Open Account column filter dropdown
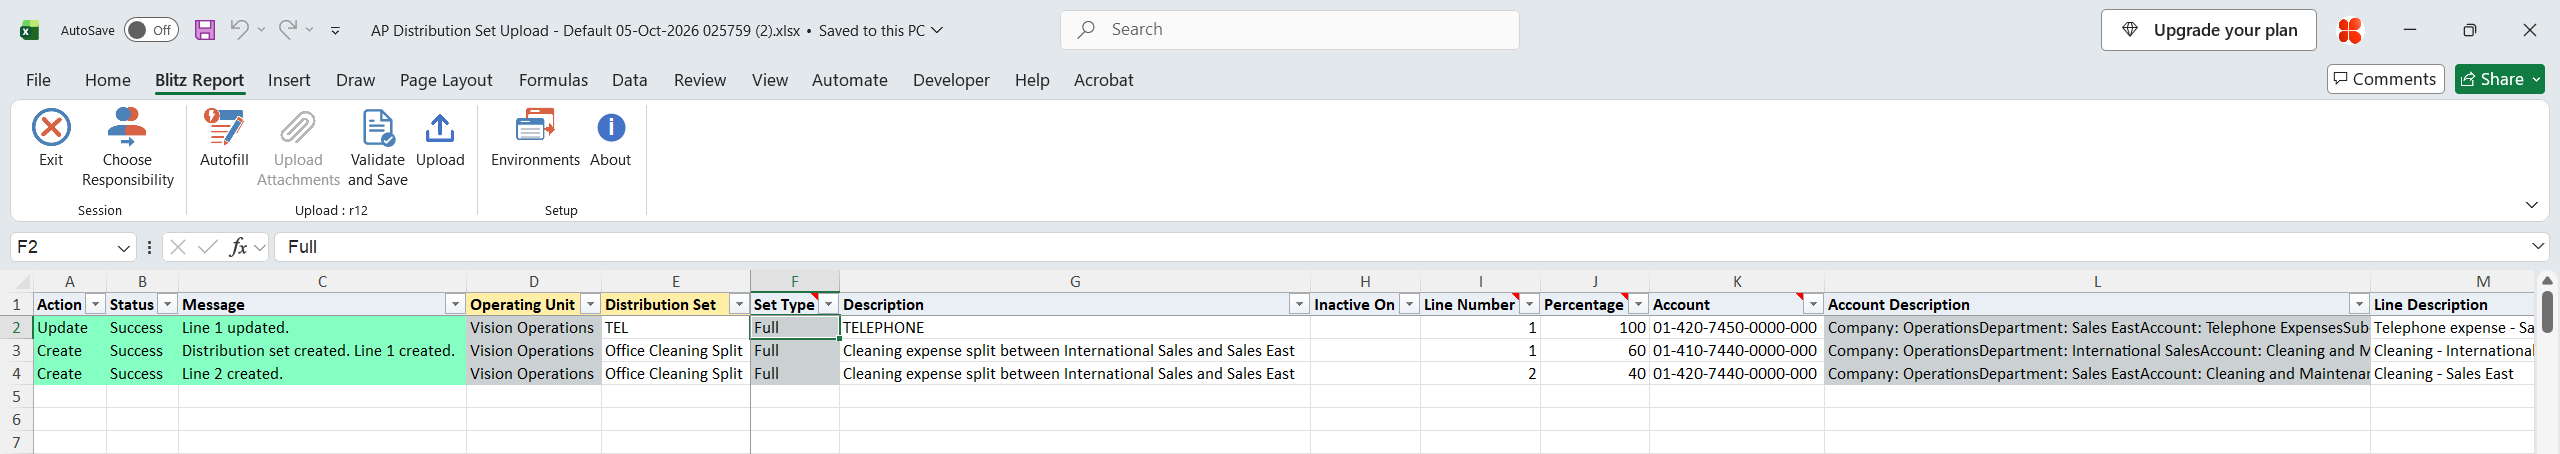 coord(1813,304)
